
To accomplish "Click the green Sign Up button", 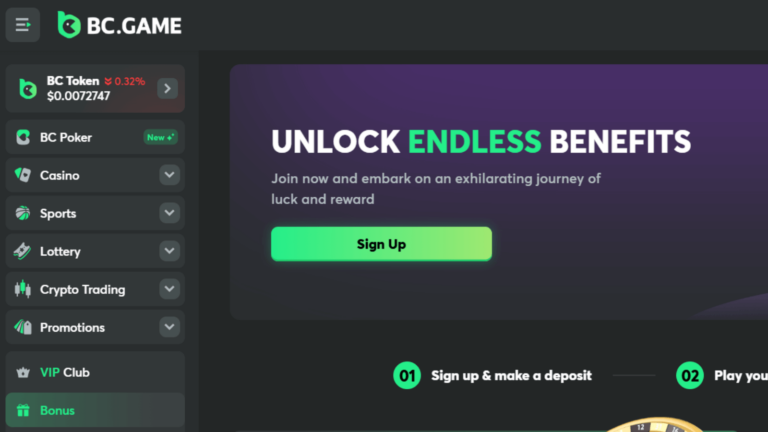I will (382, 244).
